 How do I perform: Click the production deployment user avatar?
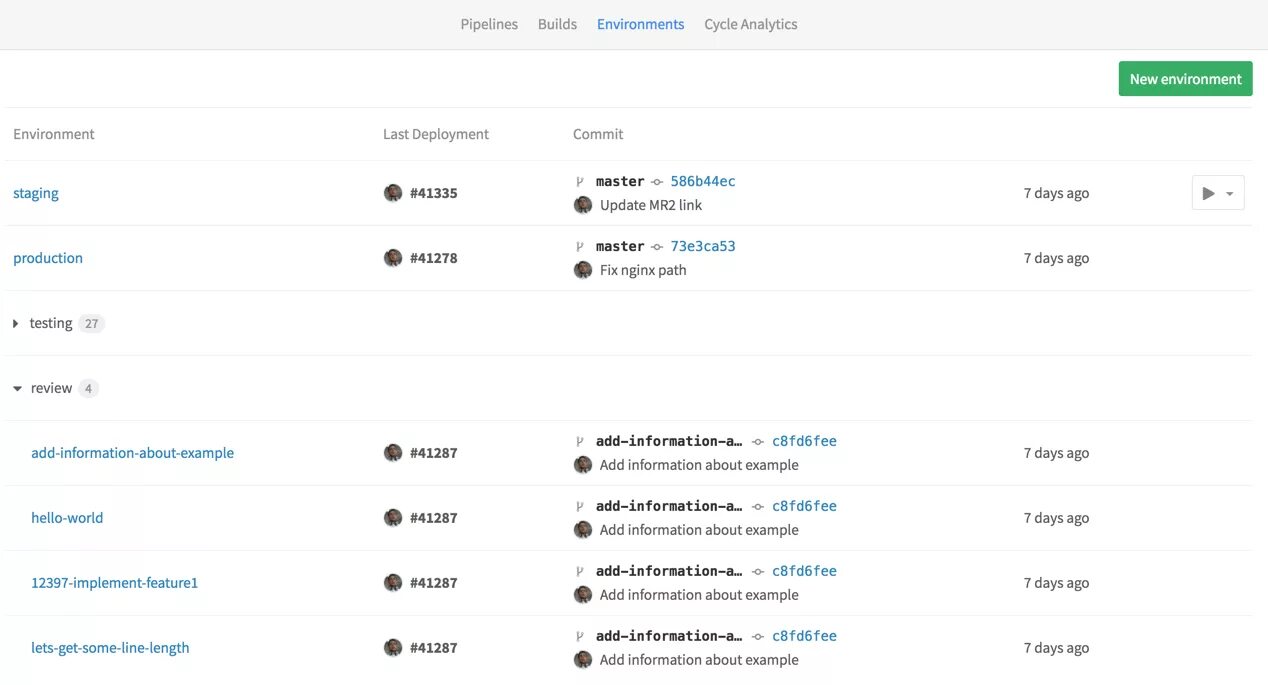(x=393, y=258)
